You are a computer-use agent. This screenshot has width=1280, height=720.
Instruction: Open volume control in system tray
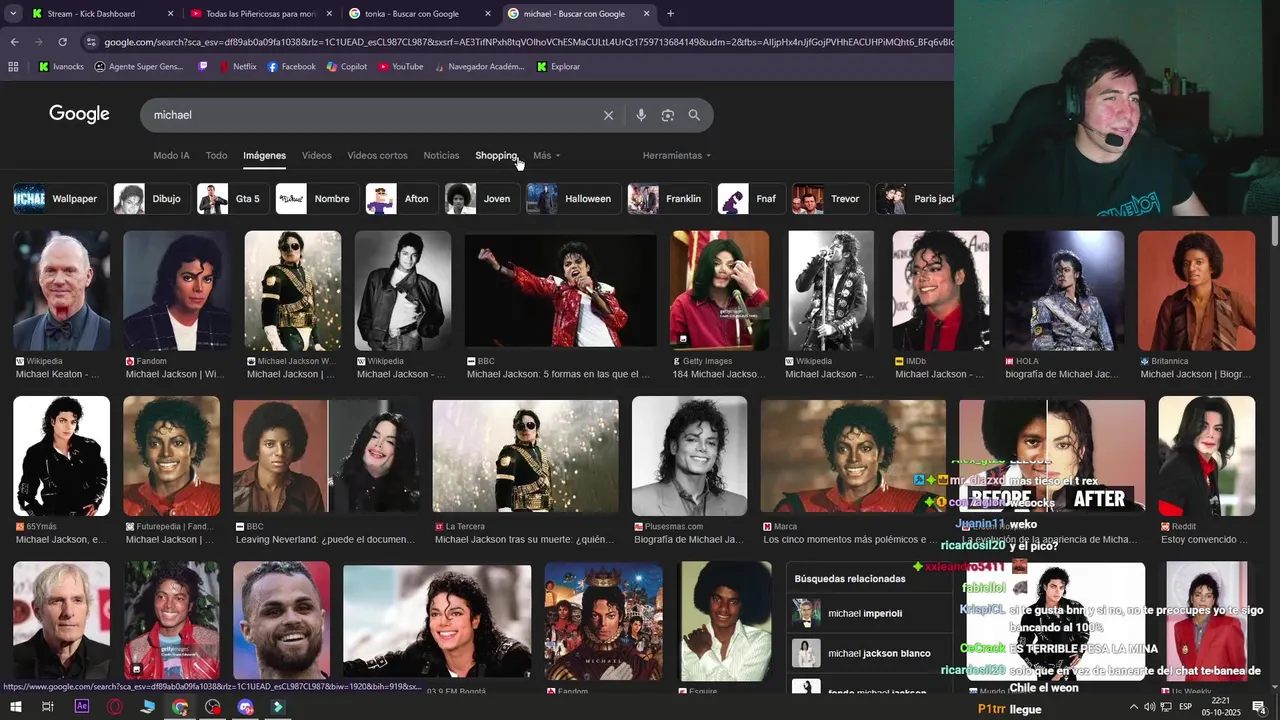click(x=1149, y=708)
